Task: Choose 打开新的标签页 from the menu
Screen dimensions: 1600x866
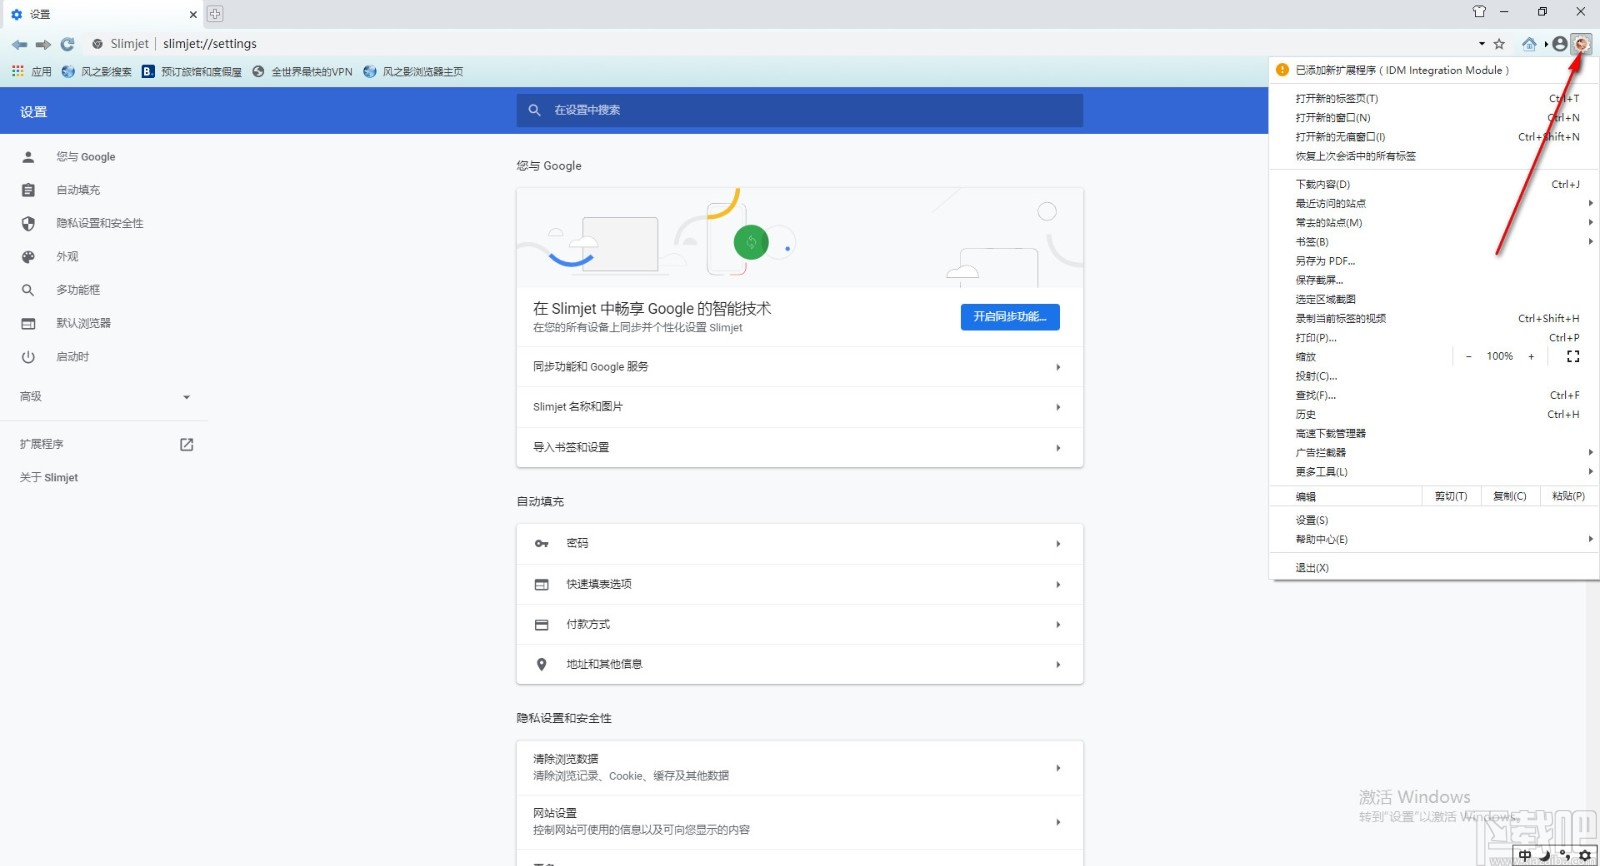Action: click(x=1434, y=99)
